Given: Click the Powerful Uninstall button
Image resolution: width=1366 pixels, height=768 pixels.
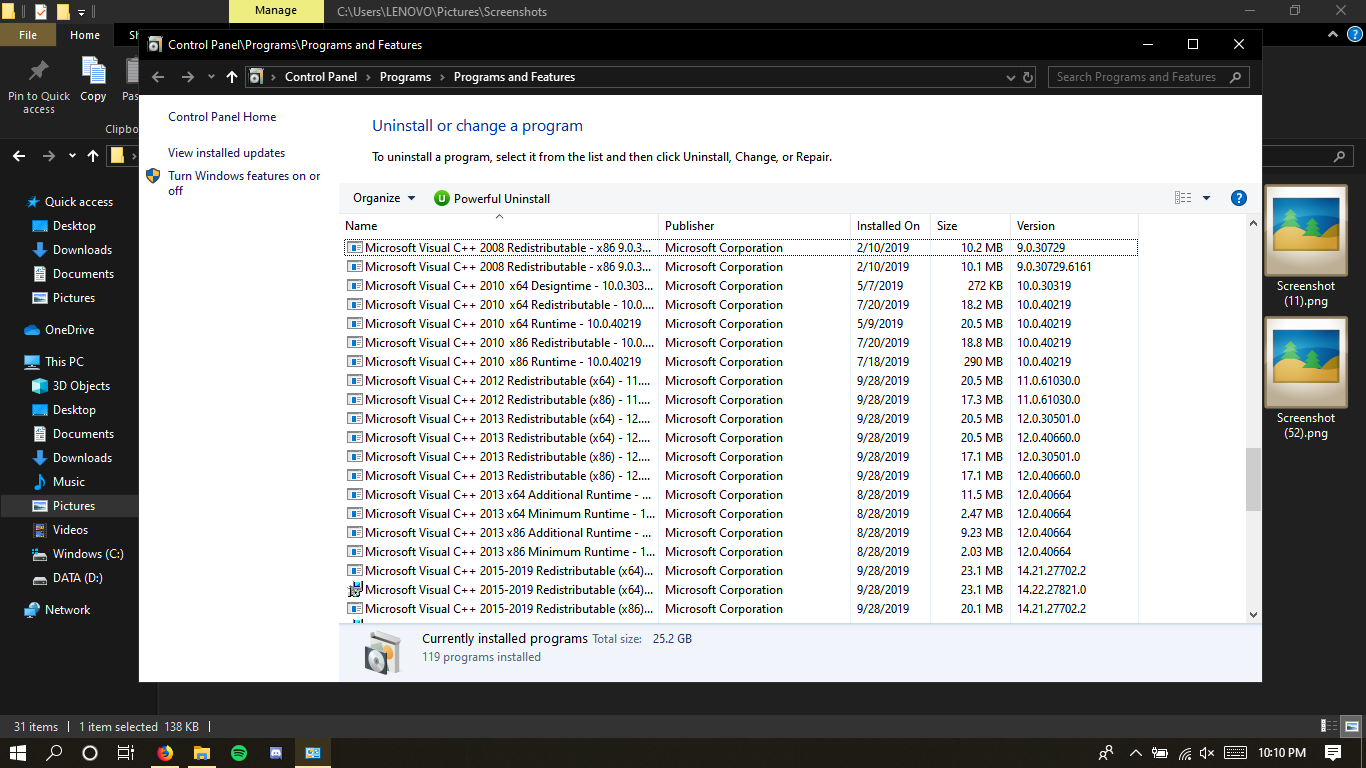Looking at the screenshot, I should click(492, 198).
